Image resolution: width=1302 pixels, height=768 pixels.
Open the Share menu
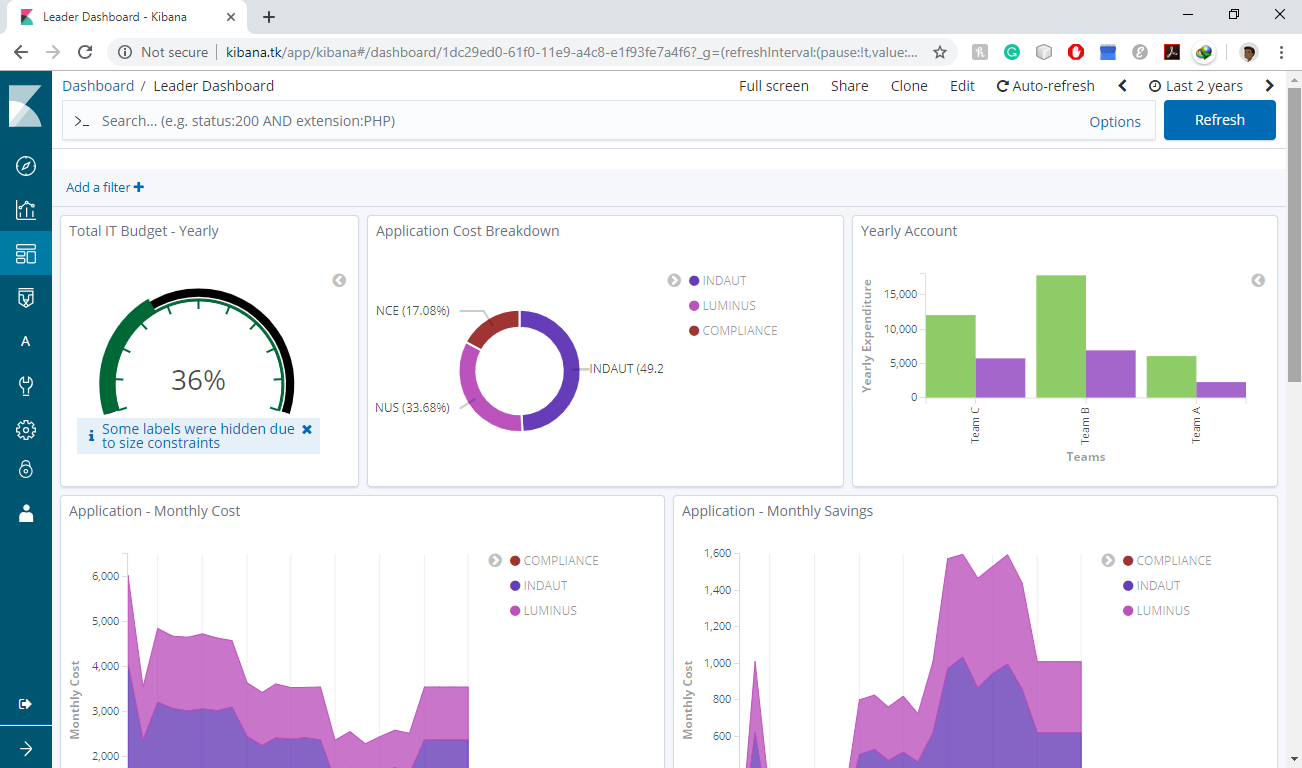tap(849, 86)
